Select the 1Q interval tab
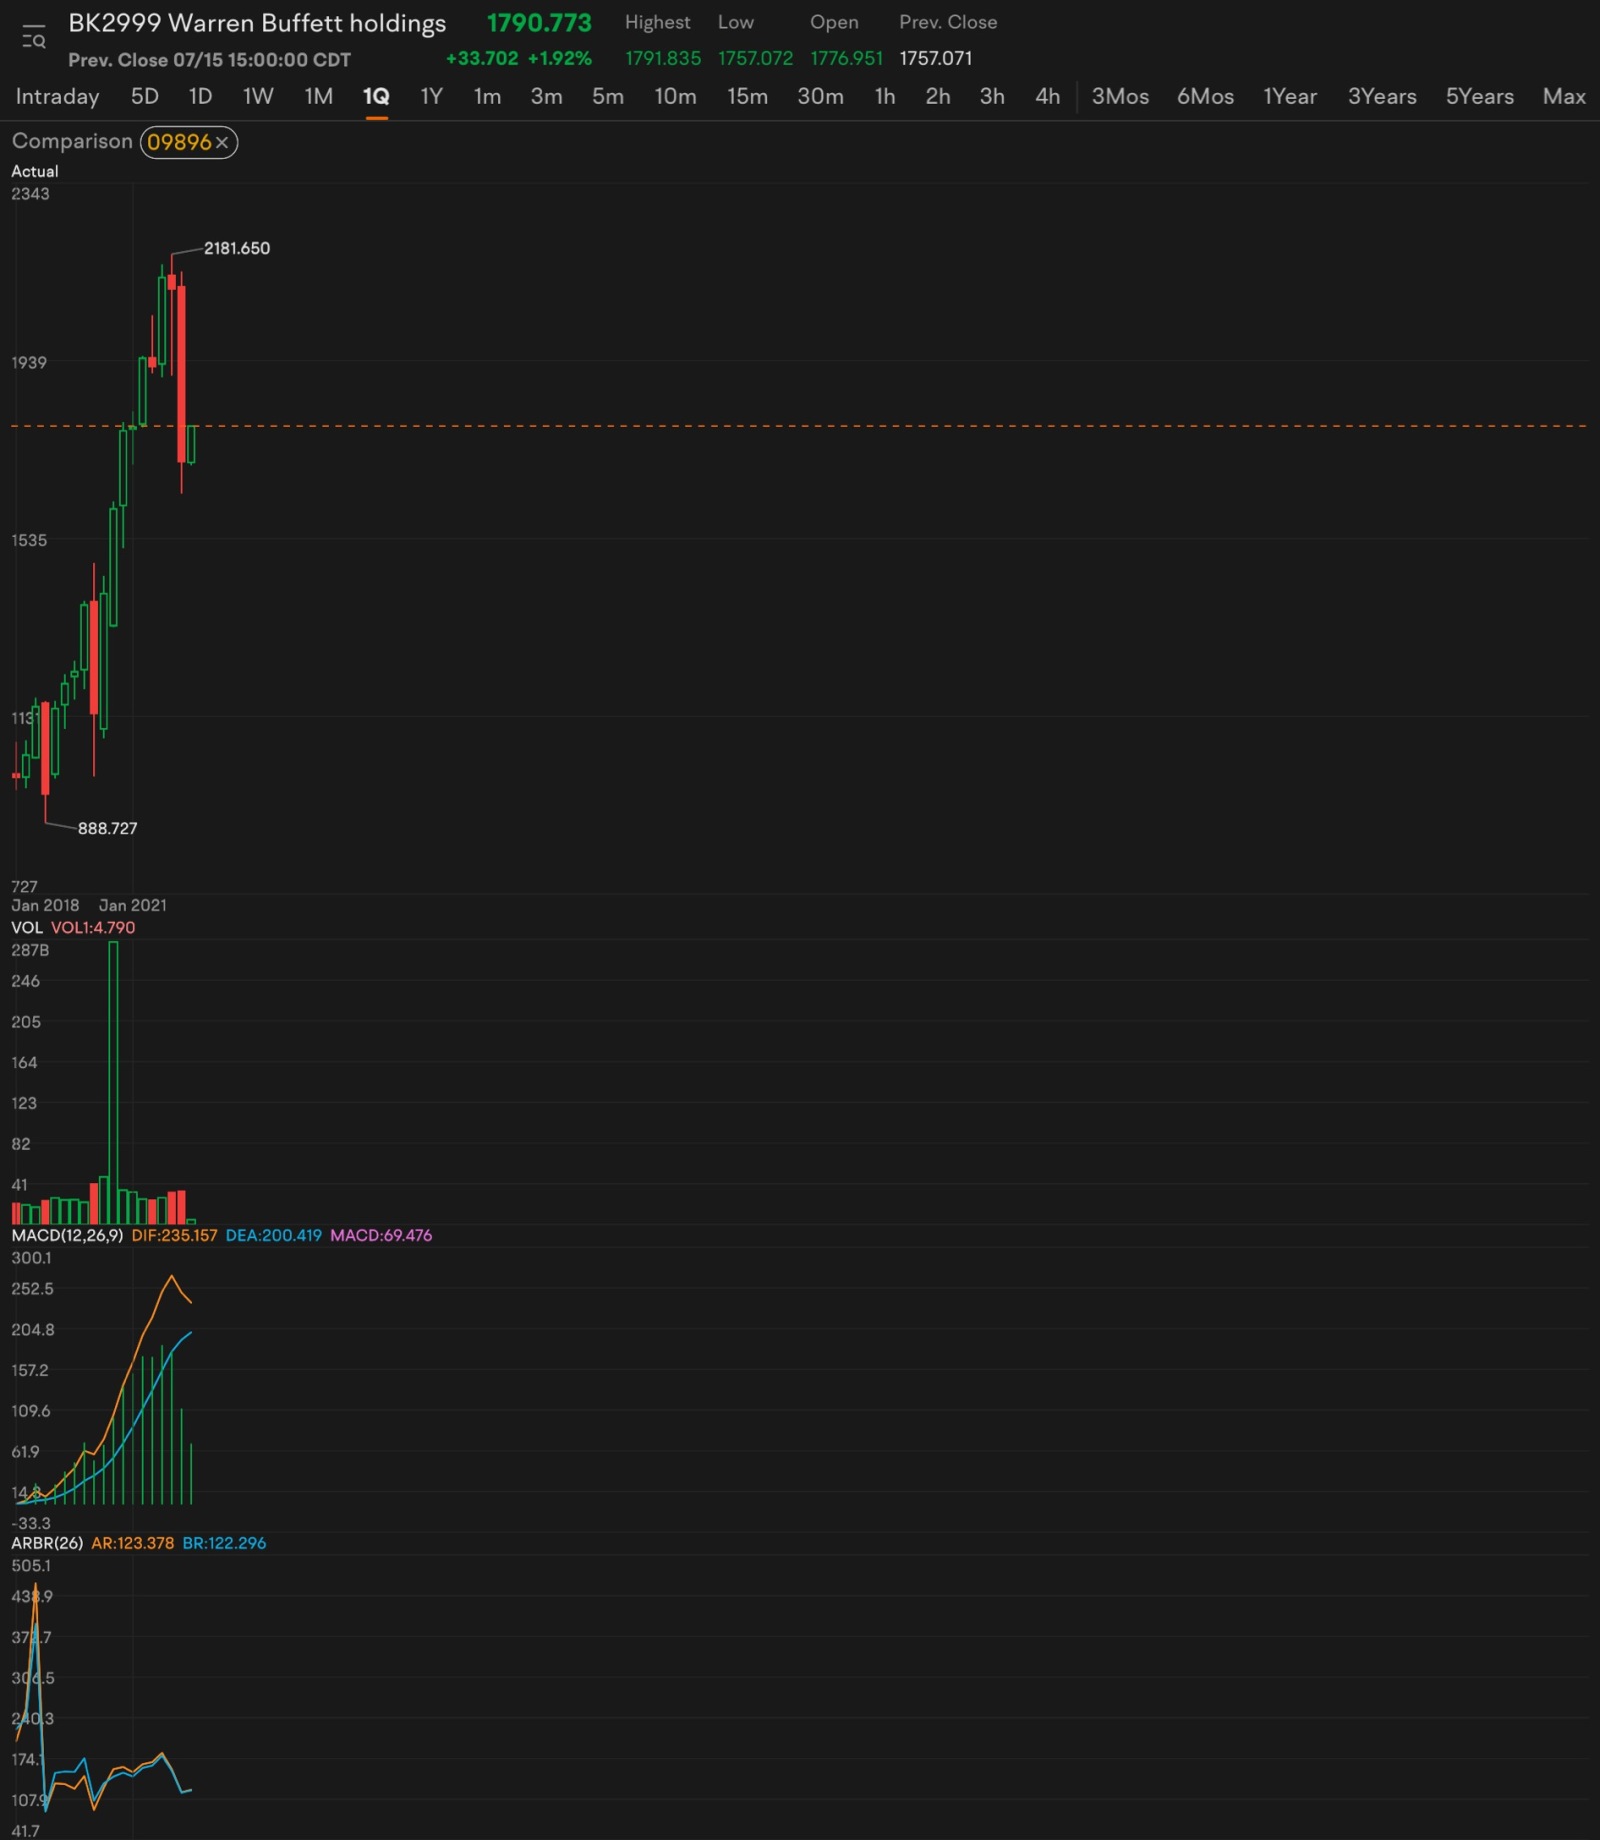The width and height of the screenshot is (1600, 1840). [376, 97]
